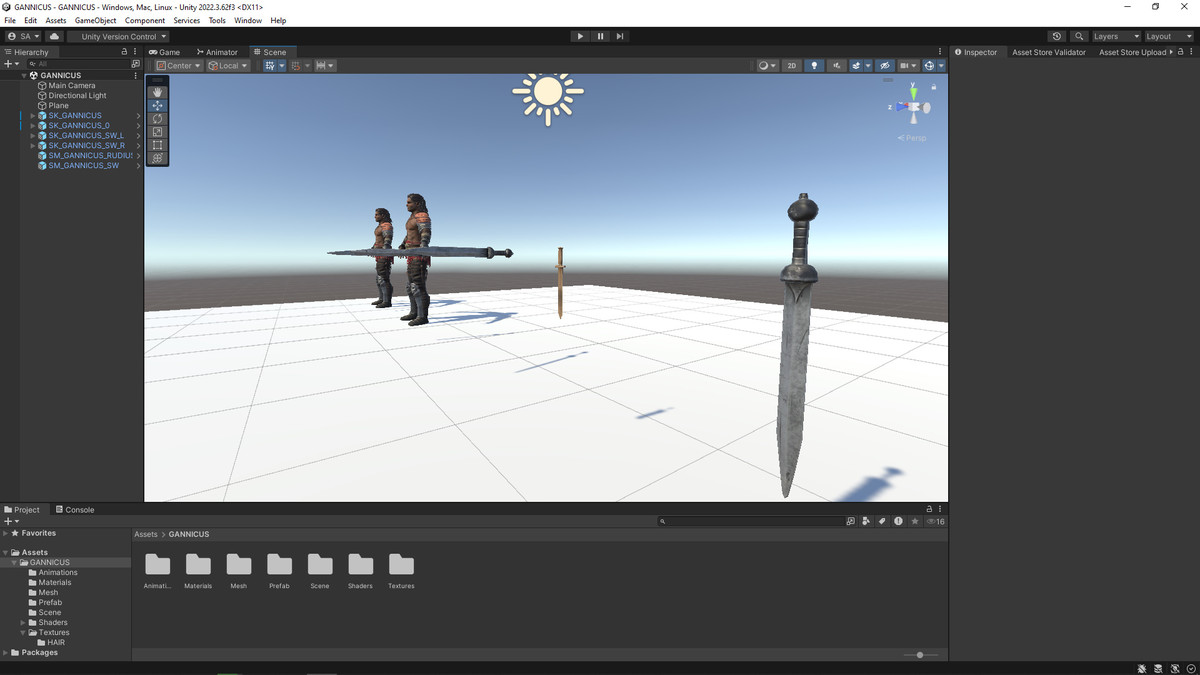Click the Scene orientation gizmo
Image resolution: width=1200 pixels, height=675 pixels.
pos(912,105)
